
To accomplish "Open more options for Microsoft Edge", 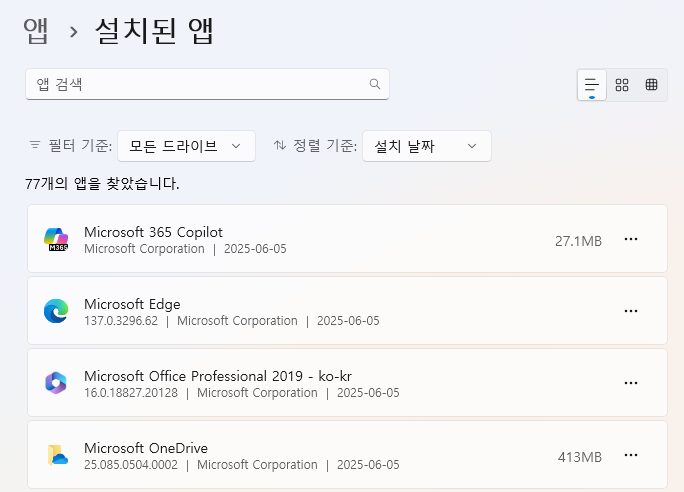I will tap(631, 311).
